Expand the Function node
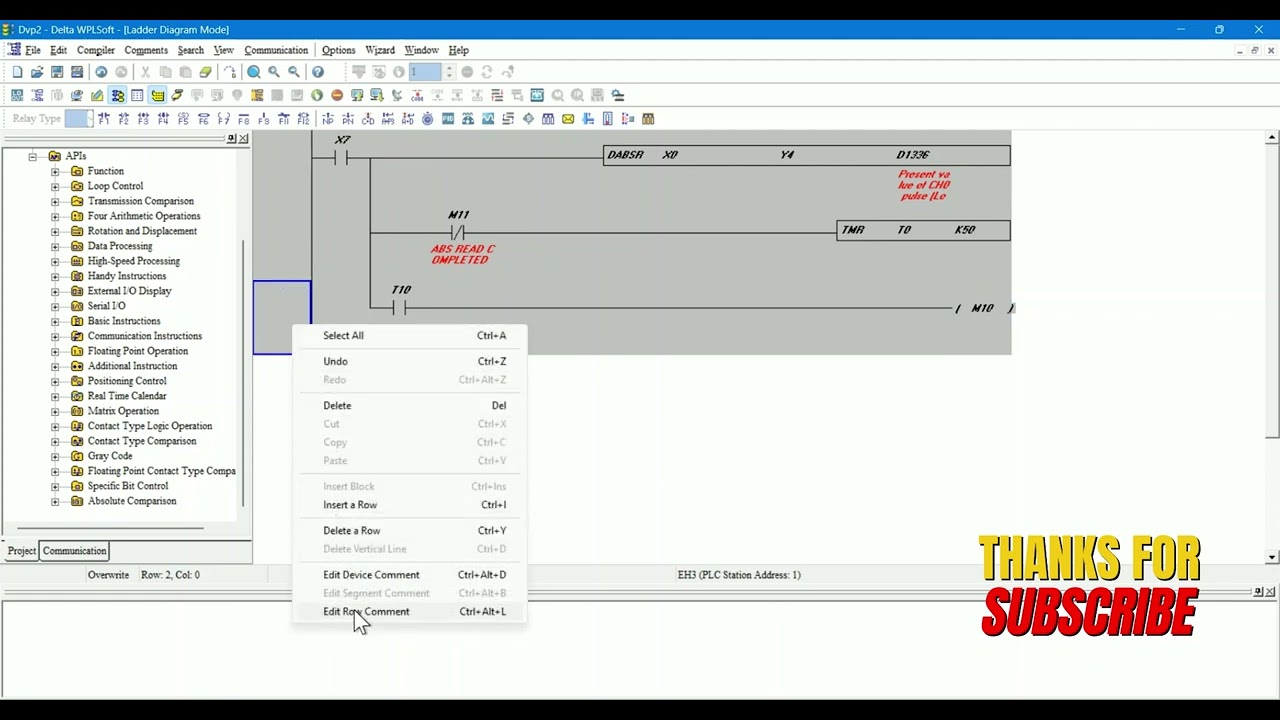 point(55,171)
